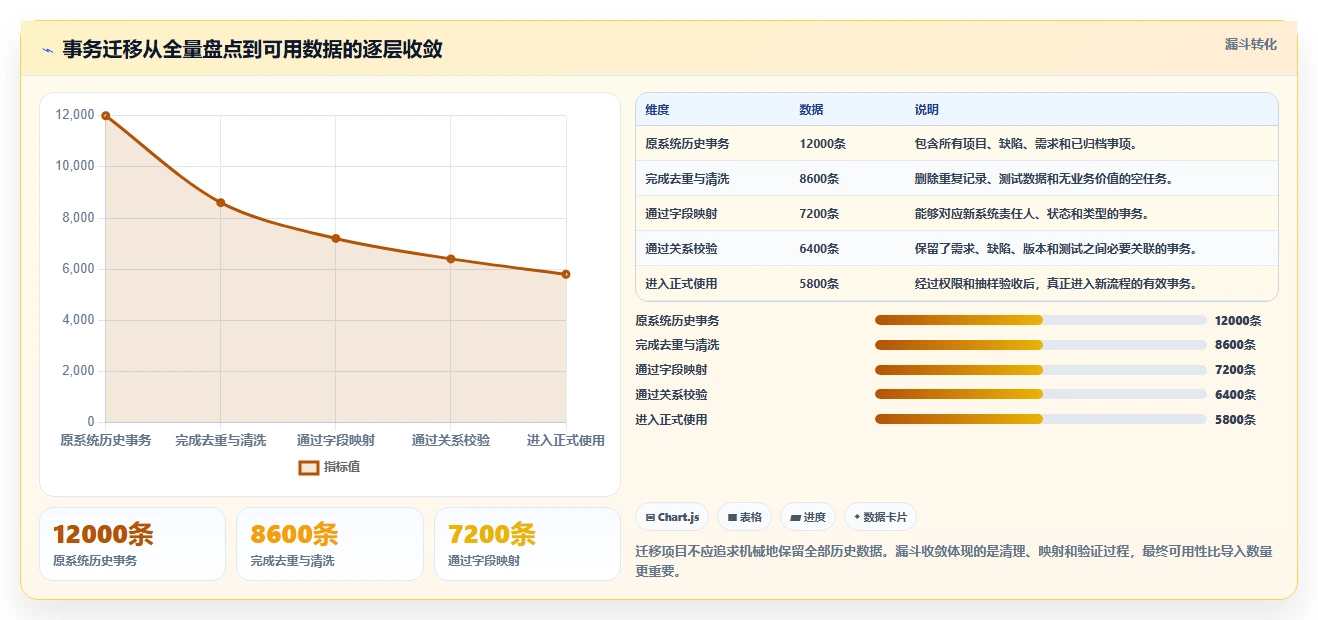Toggle the 指标值 legend swatch

[309, 467]
